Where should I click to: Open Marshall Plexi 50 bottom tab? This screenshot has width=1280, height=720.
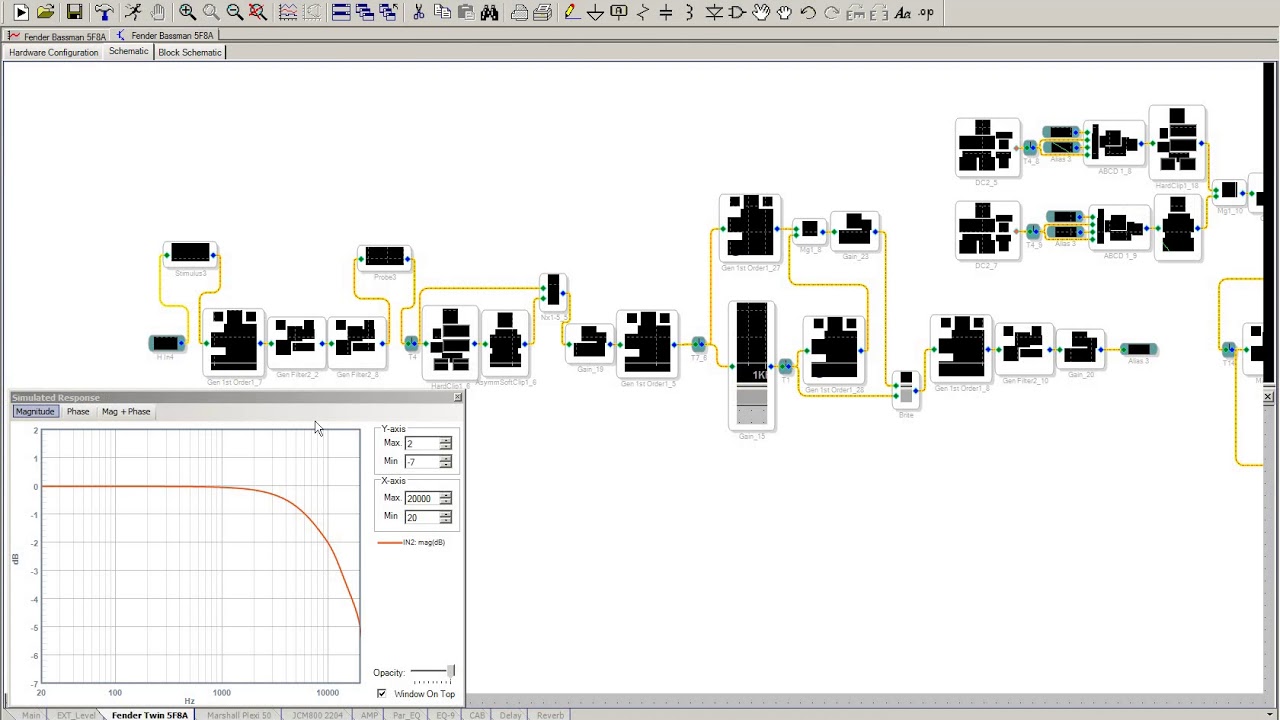point(239,715)
